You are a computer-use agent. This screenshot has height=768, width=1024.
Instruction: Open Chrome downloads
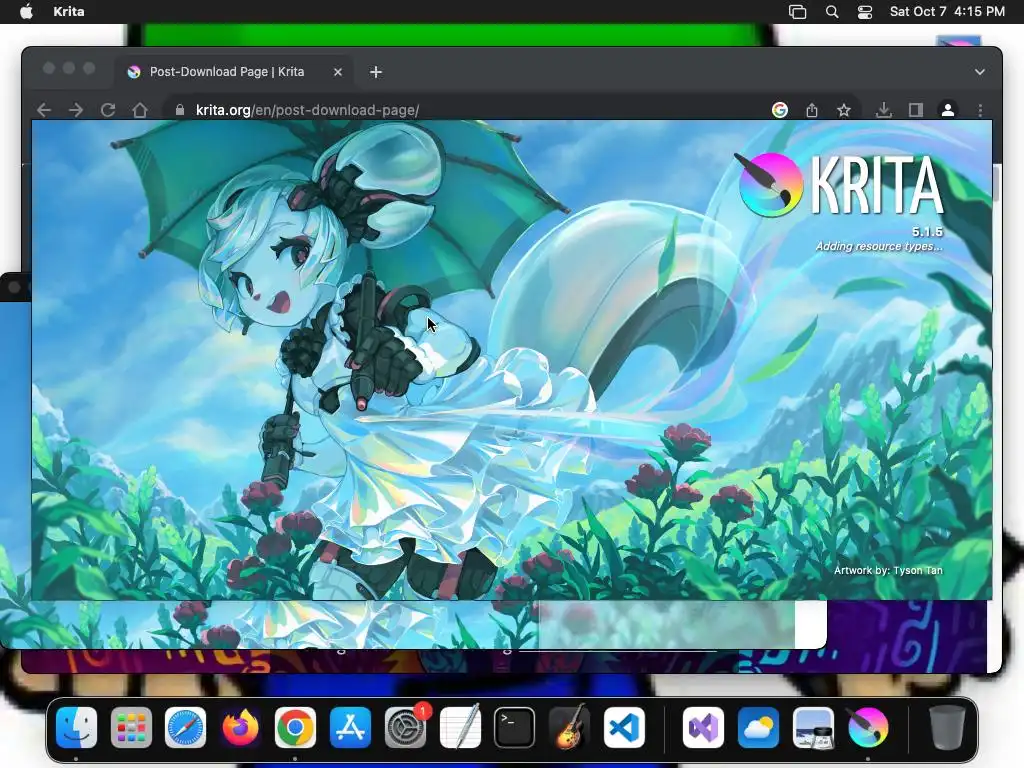coord(884,110)
